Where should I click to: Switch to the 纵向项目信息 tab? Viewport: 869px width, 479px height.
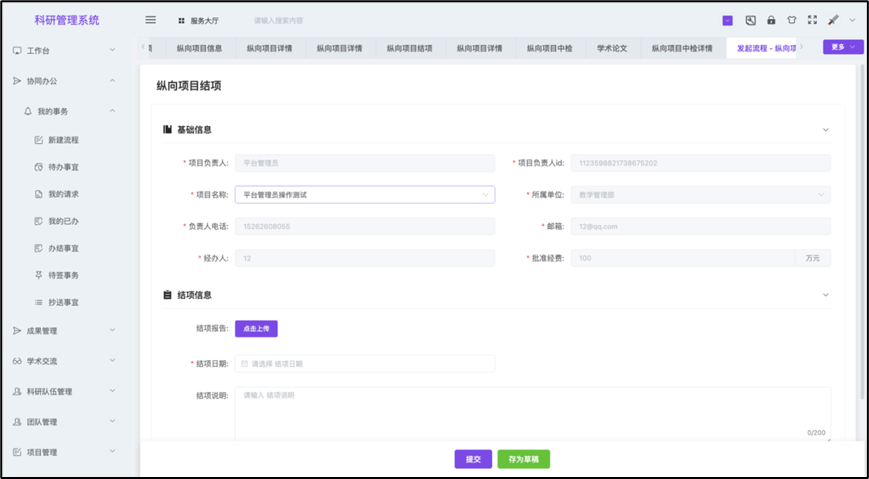pos(199,48)
